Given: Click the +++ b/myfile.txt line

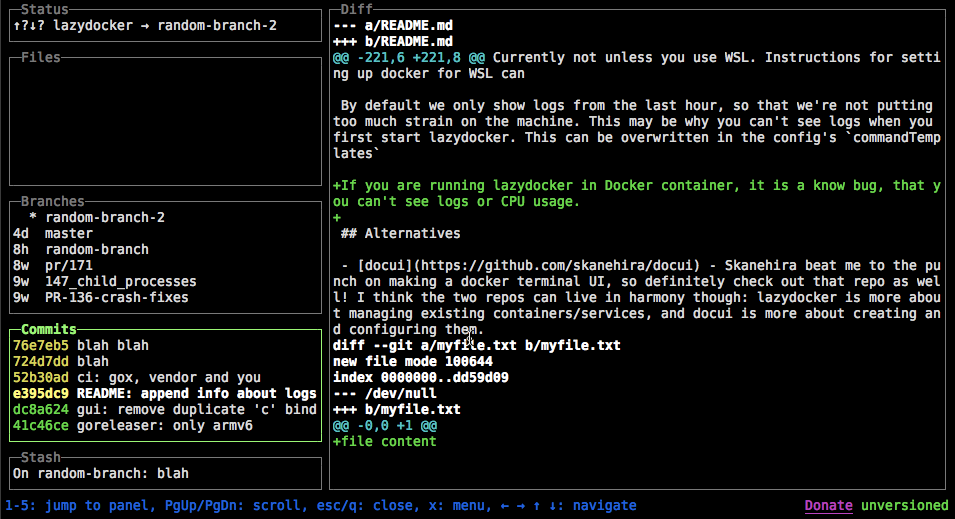Looking at the screenshot, I should (396, 409).
